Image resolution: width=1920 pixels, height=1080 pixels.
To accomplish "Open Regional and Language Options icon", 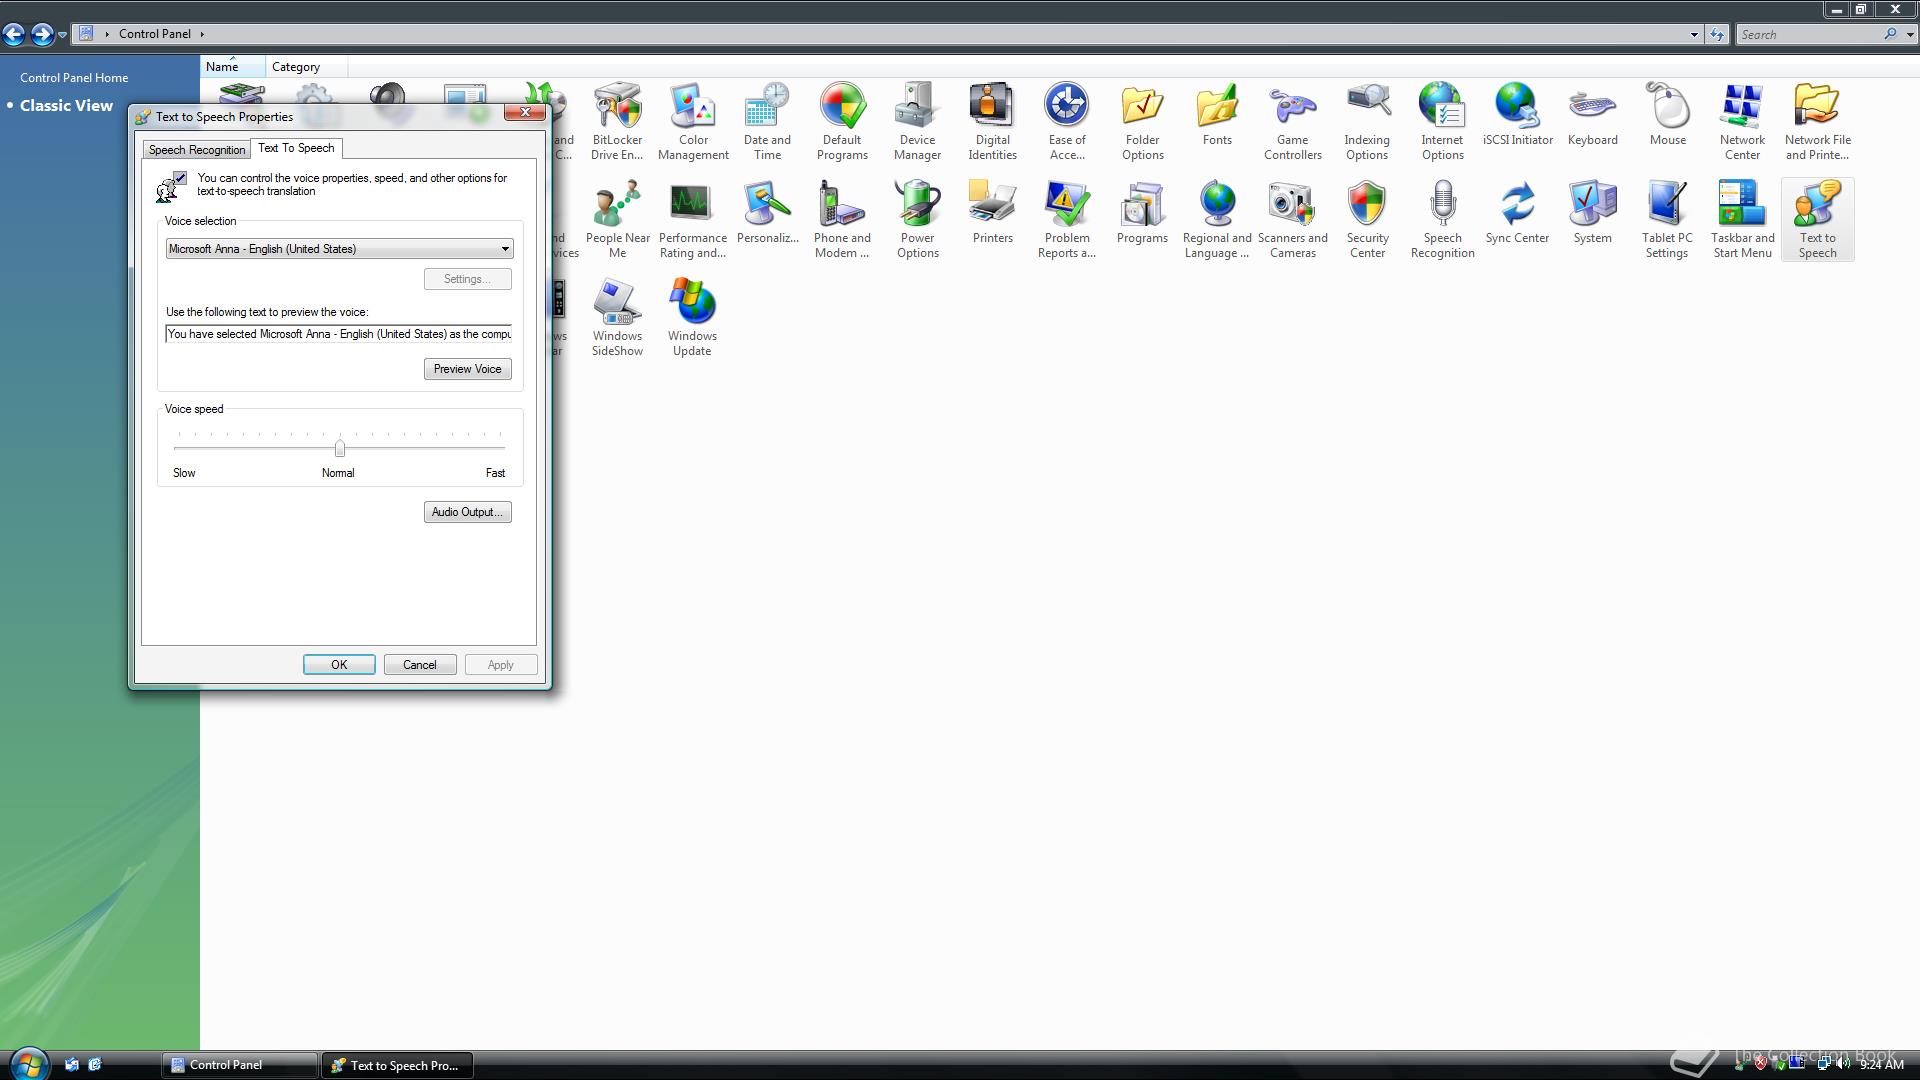I will point(1217,219).
